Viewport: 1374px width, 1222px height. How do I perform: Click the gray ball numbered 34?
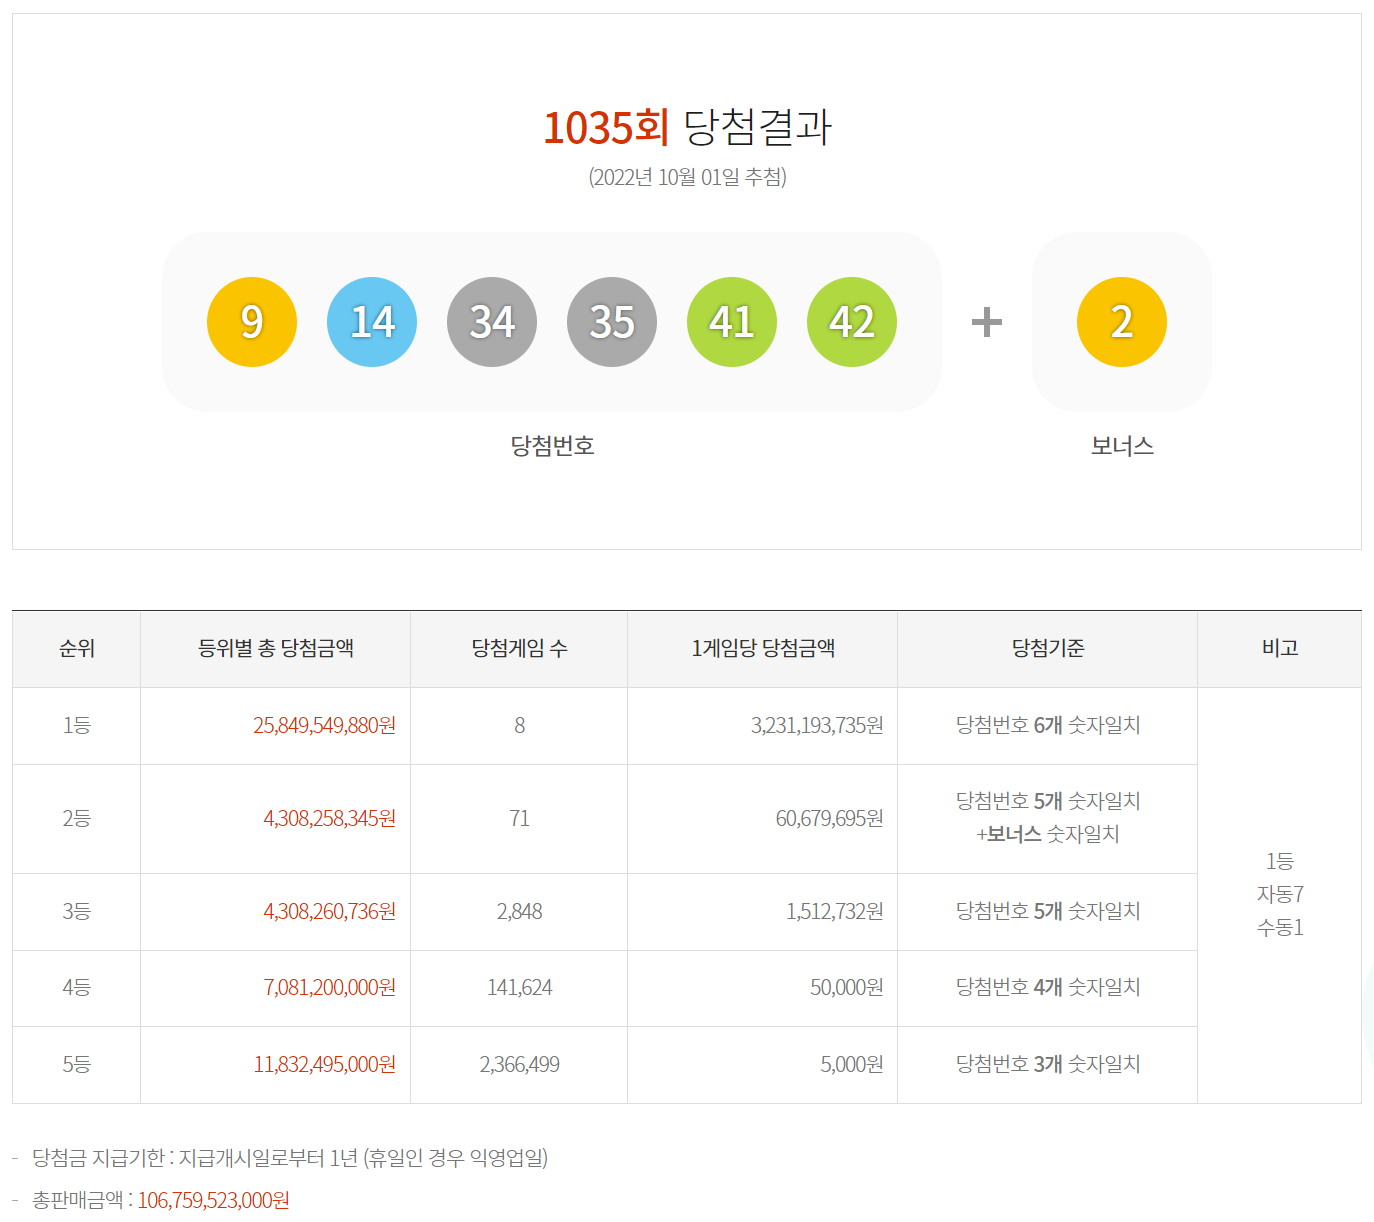click(x=491, y=321)
